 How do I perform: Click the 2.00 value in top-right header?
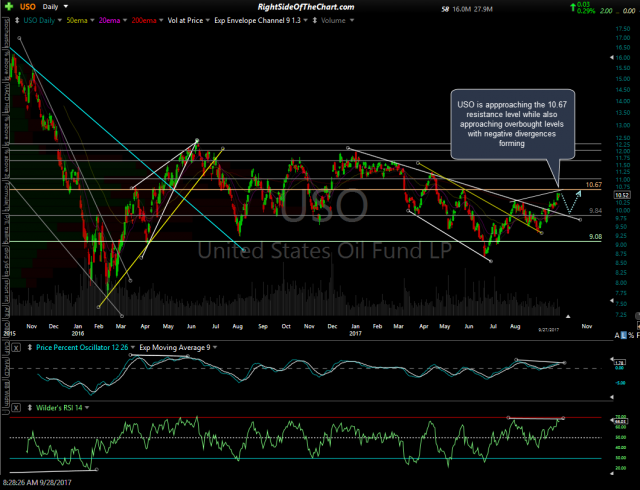[x=606, y=11]
